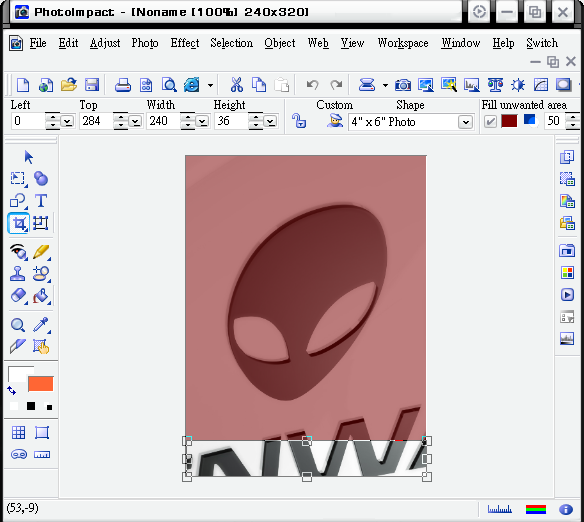Open the Effect menu
This screenshot has width=584, height=522.
click(185, 43)
